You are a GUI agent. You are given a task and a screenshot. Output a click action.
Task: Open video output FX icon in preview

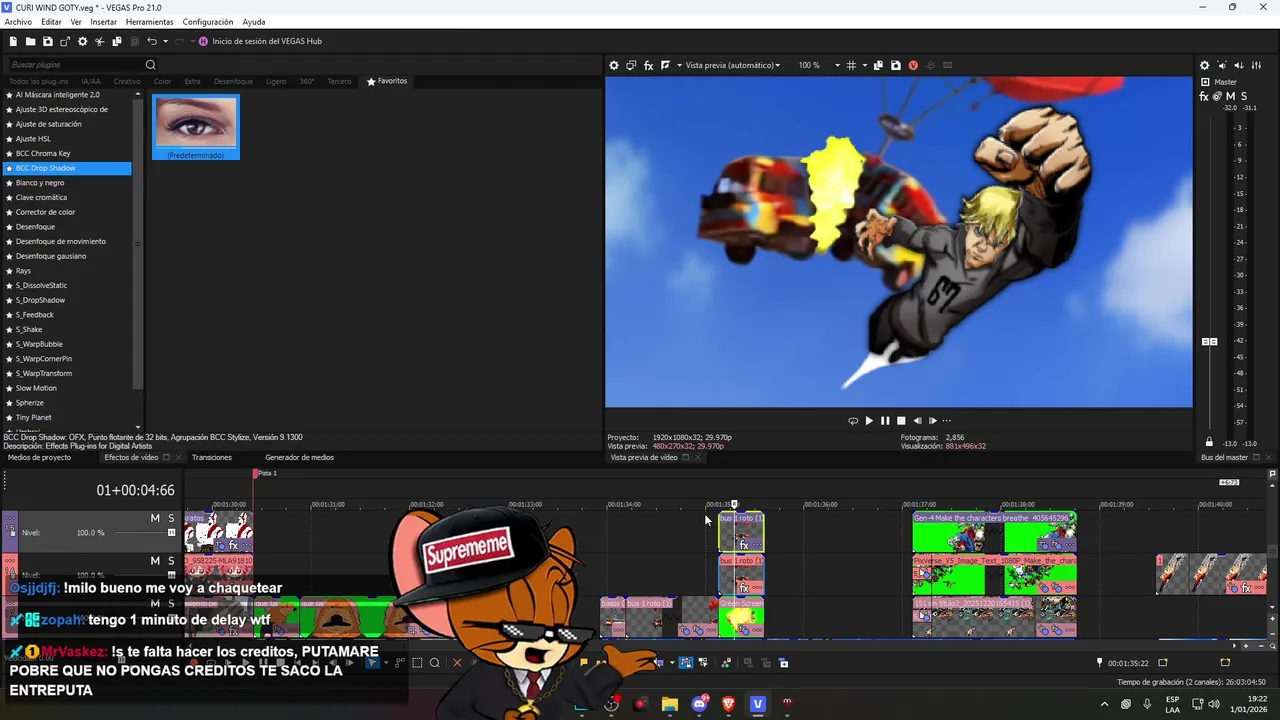click(x=648, y=65)
